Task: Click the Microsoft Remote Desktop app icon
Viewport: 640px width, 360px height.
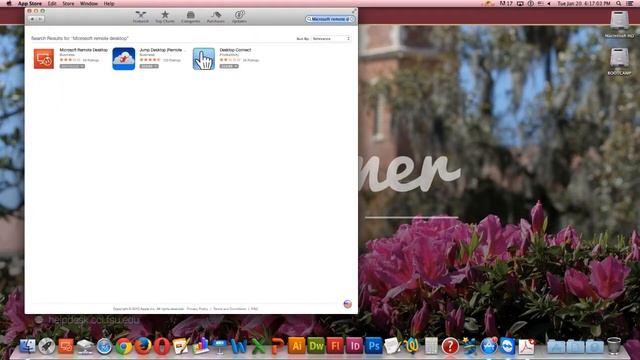Action: (44, 58)
